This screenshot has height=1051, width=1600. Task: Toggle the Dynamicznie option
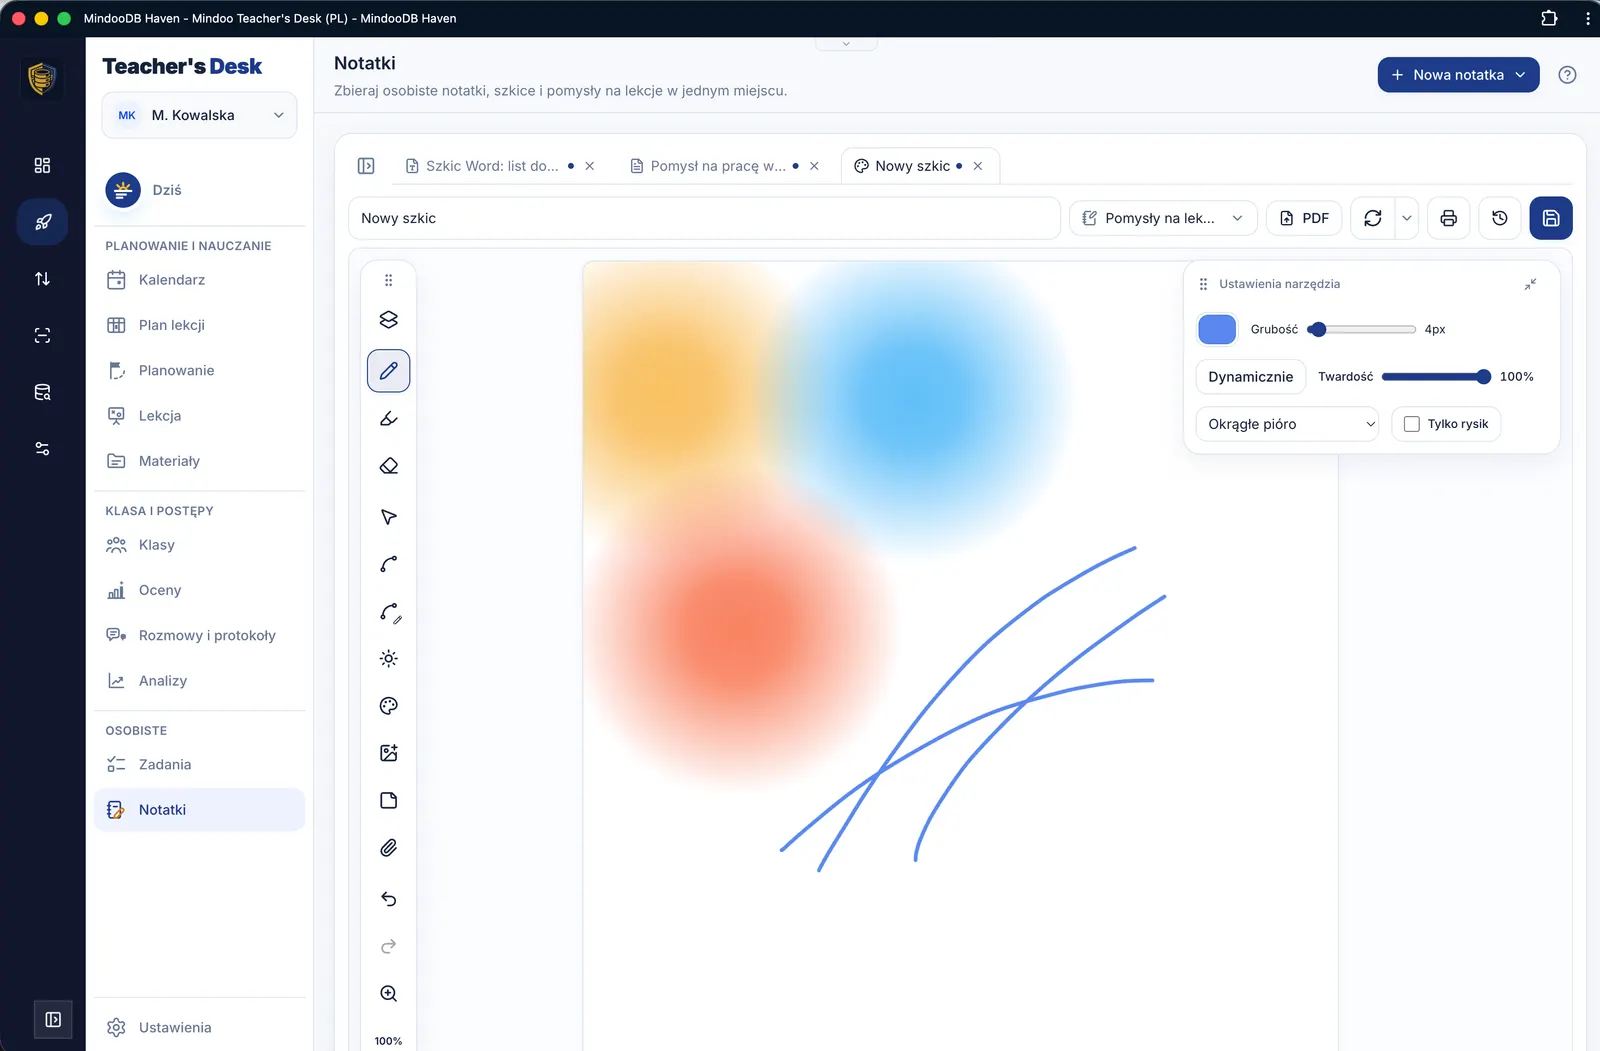[x=1250, y=377]
